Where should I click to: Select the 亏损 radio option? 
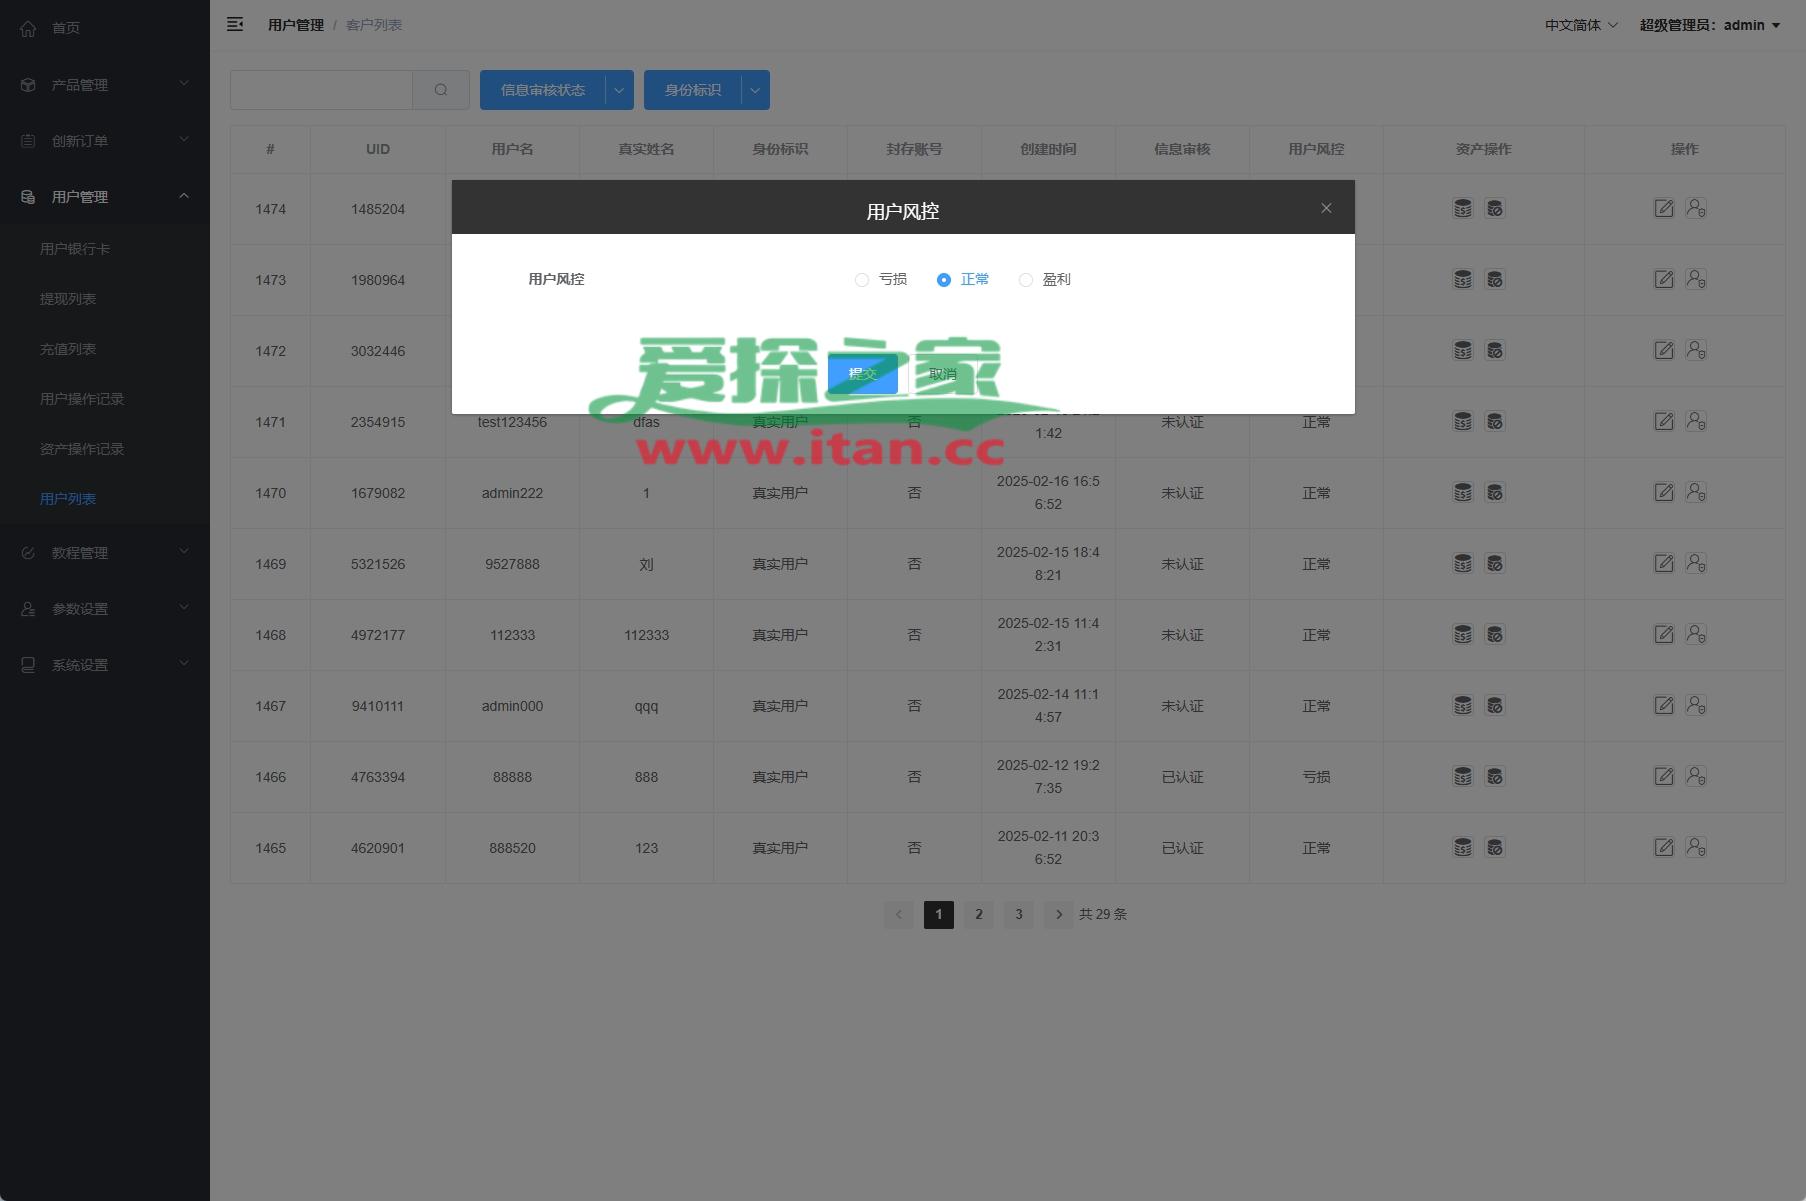point(862,280)
